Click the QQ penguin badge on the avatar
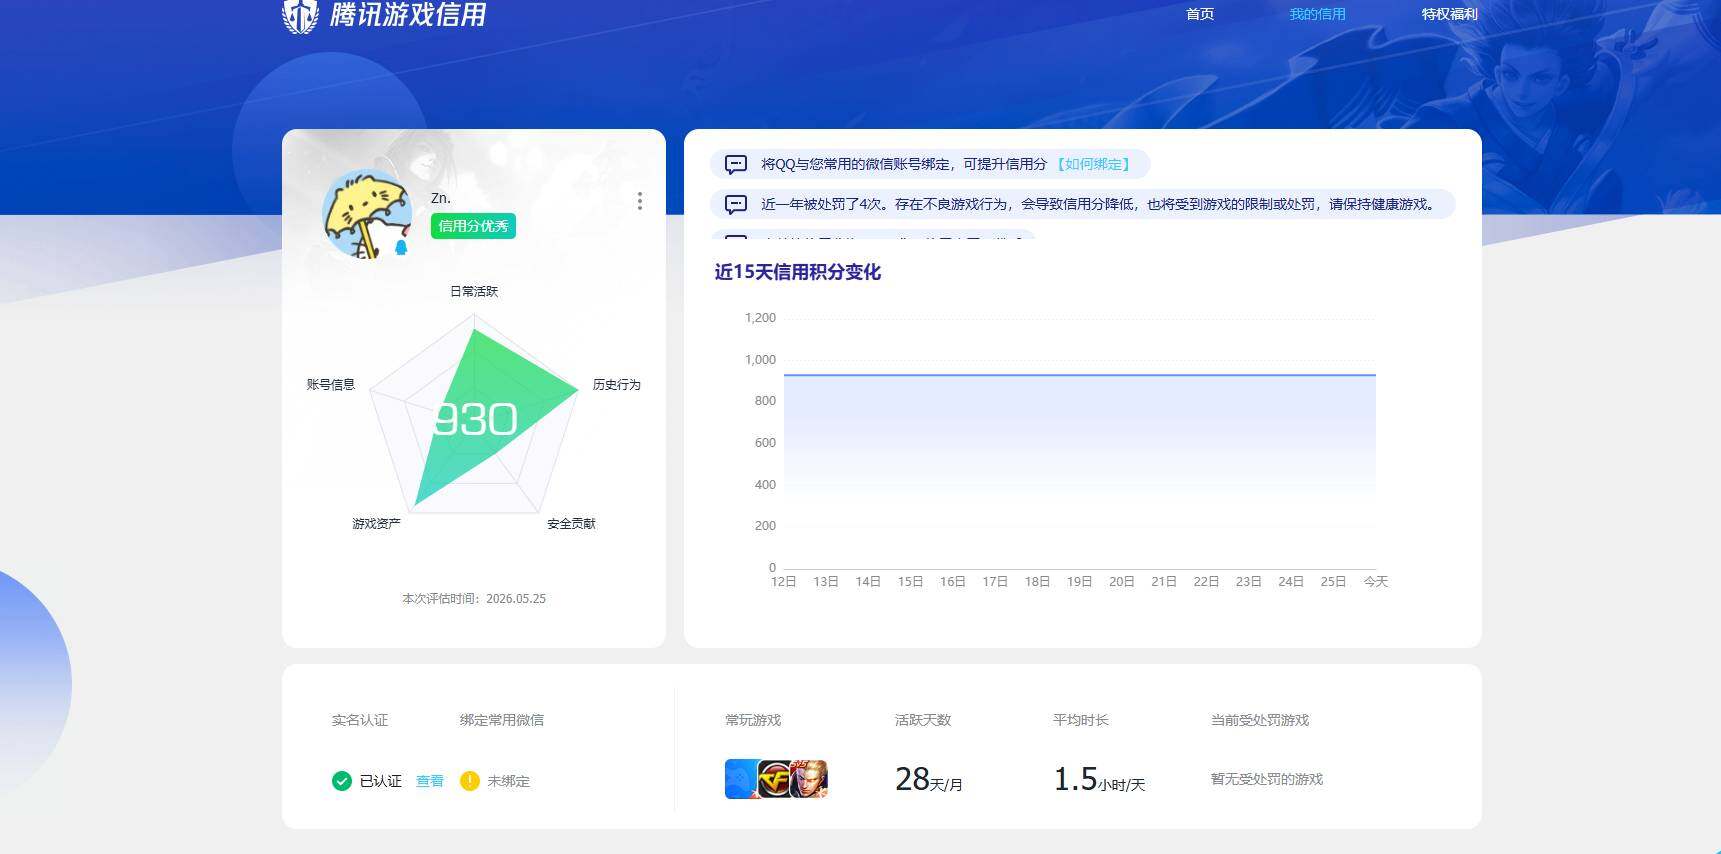The width and height of the screenshot is (1721, 854). 401,246
